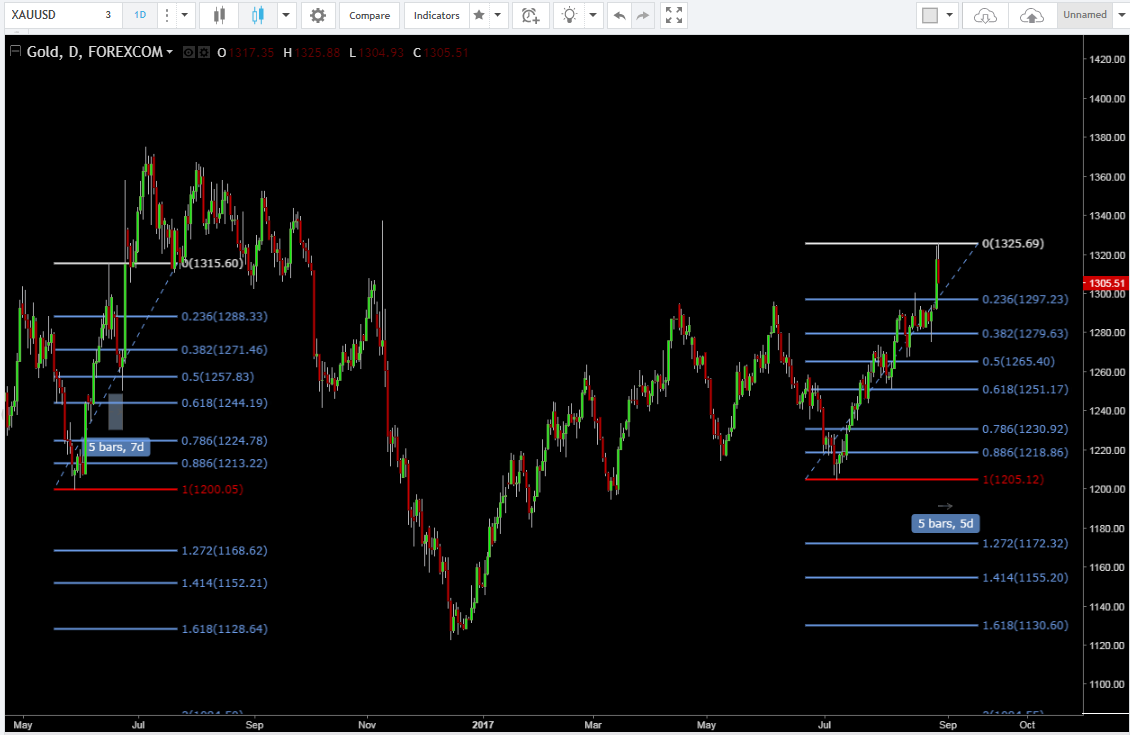Select the 1D interval button
Screen dimensions: 1130x735
point(139,15)
